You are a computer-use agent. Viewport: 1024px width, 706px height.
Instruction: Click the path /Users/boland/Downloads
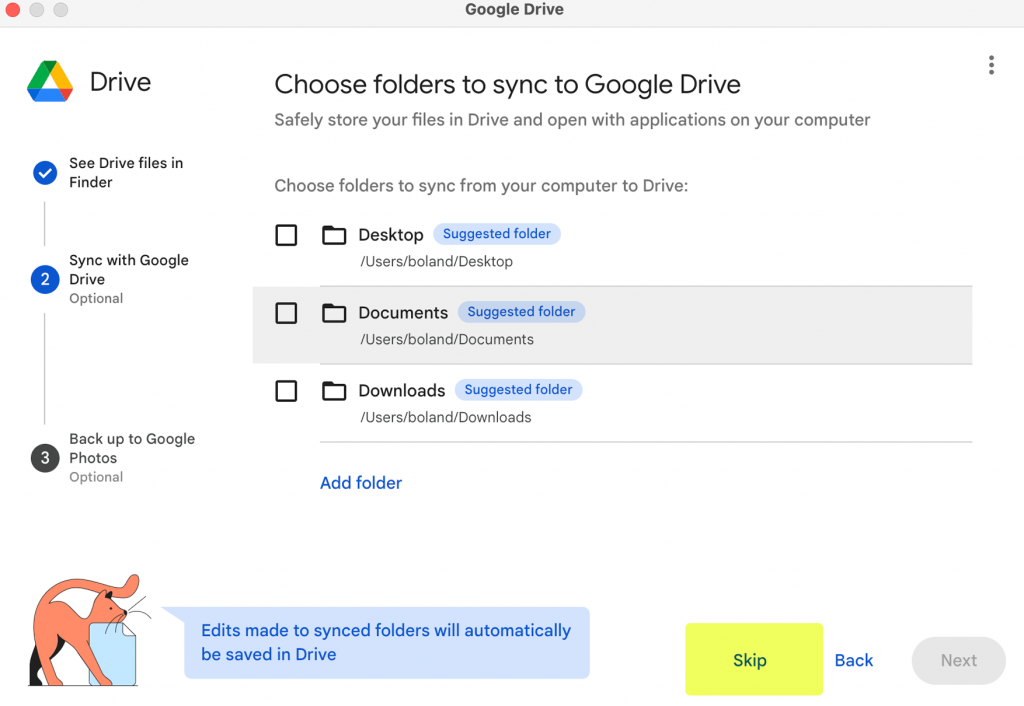(x=445, y=417)
